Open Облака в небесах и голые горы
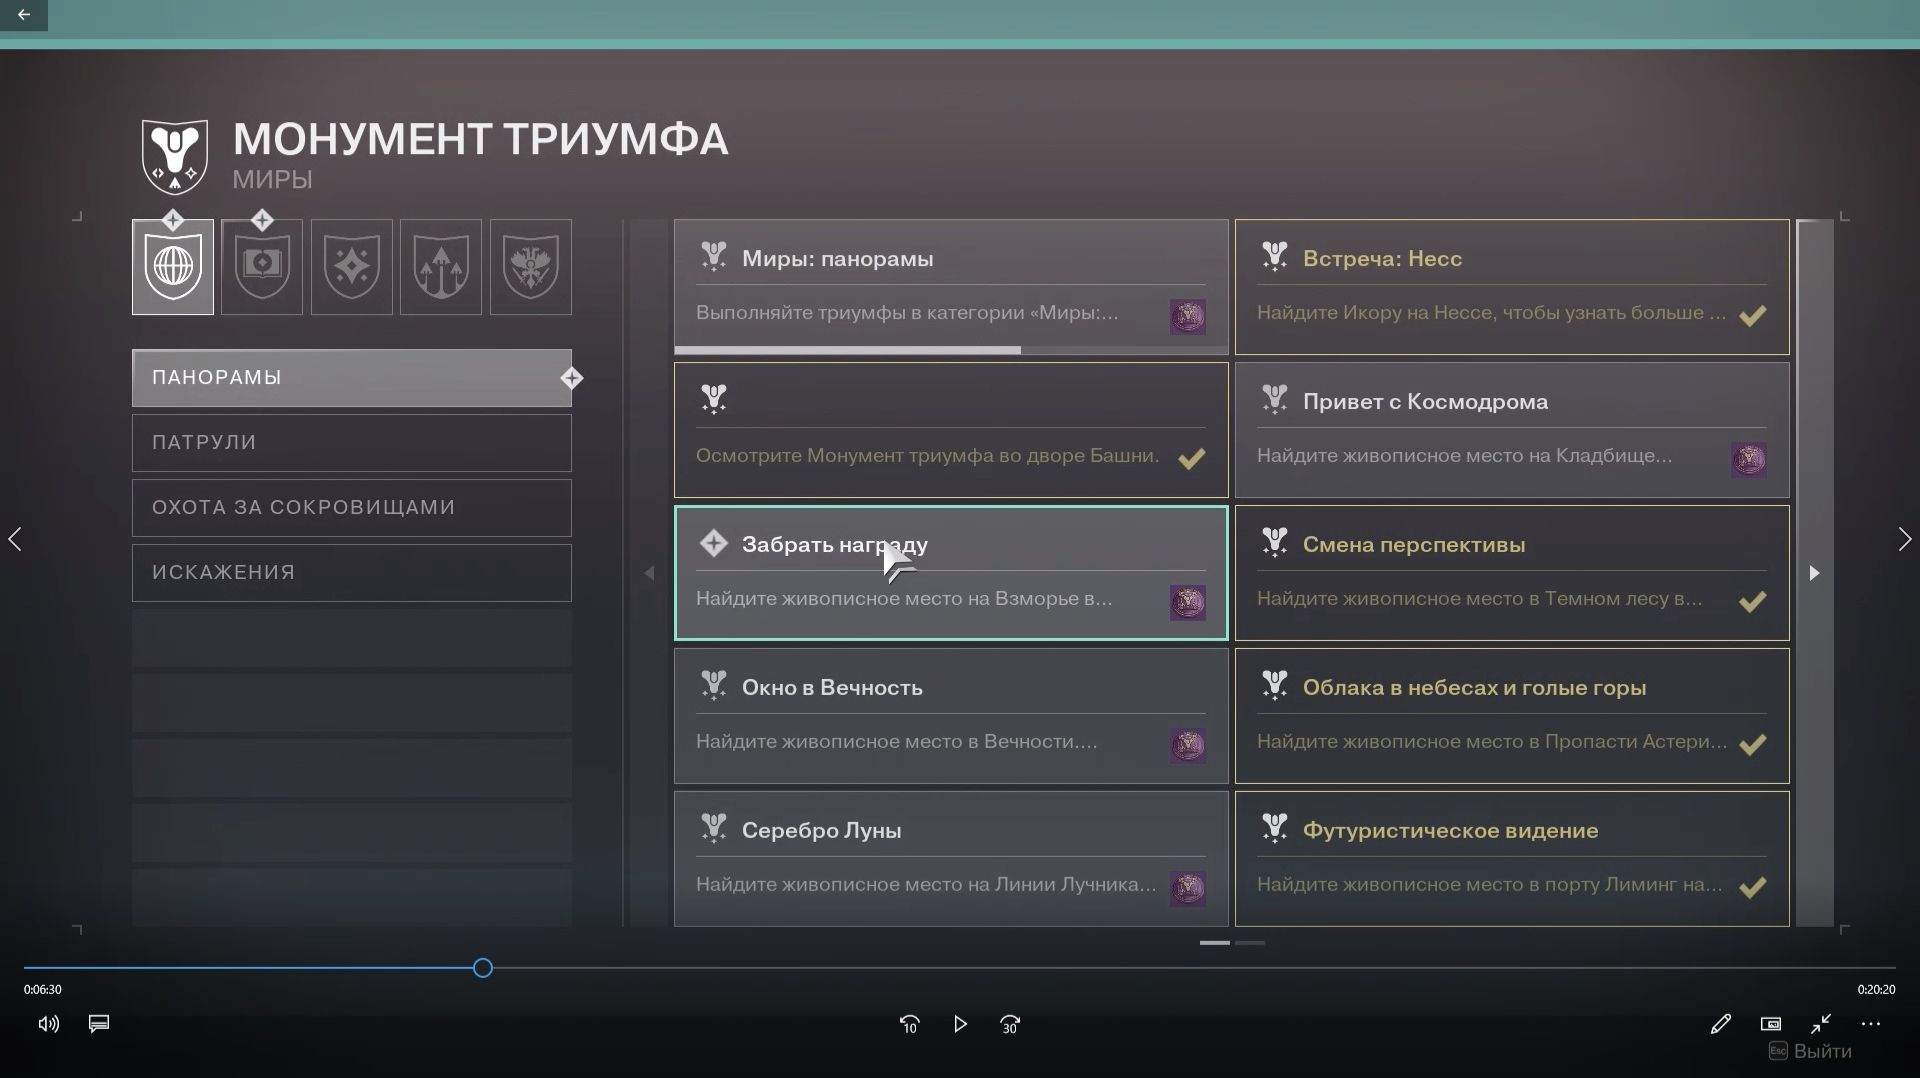Screen dimensions: 1920x1078 pyautogui.click(x=1512, y=716)
